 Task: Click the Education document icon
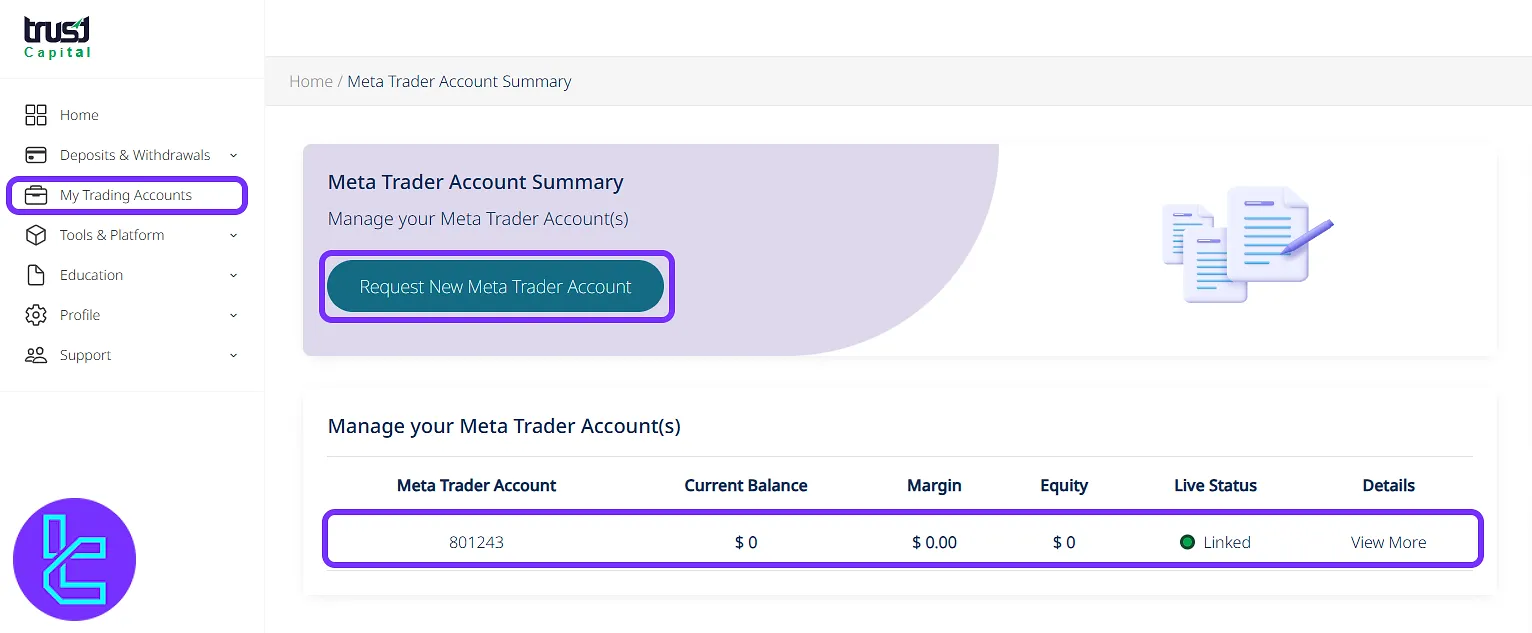point(36,275)
